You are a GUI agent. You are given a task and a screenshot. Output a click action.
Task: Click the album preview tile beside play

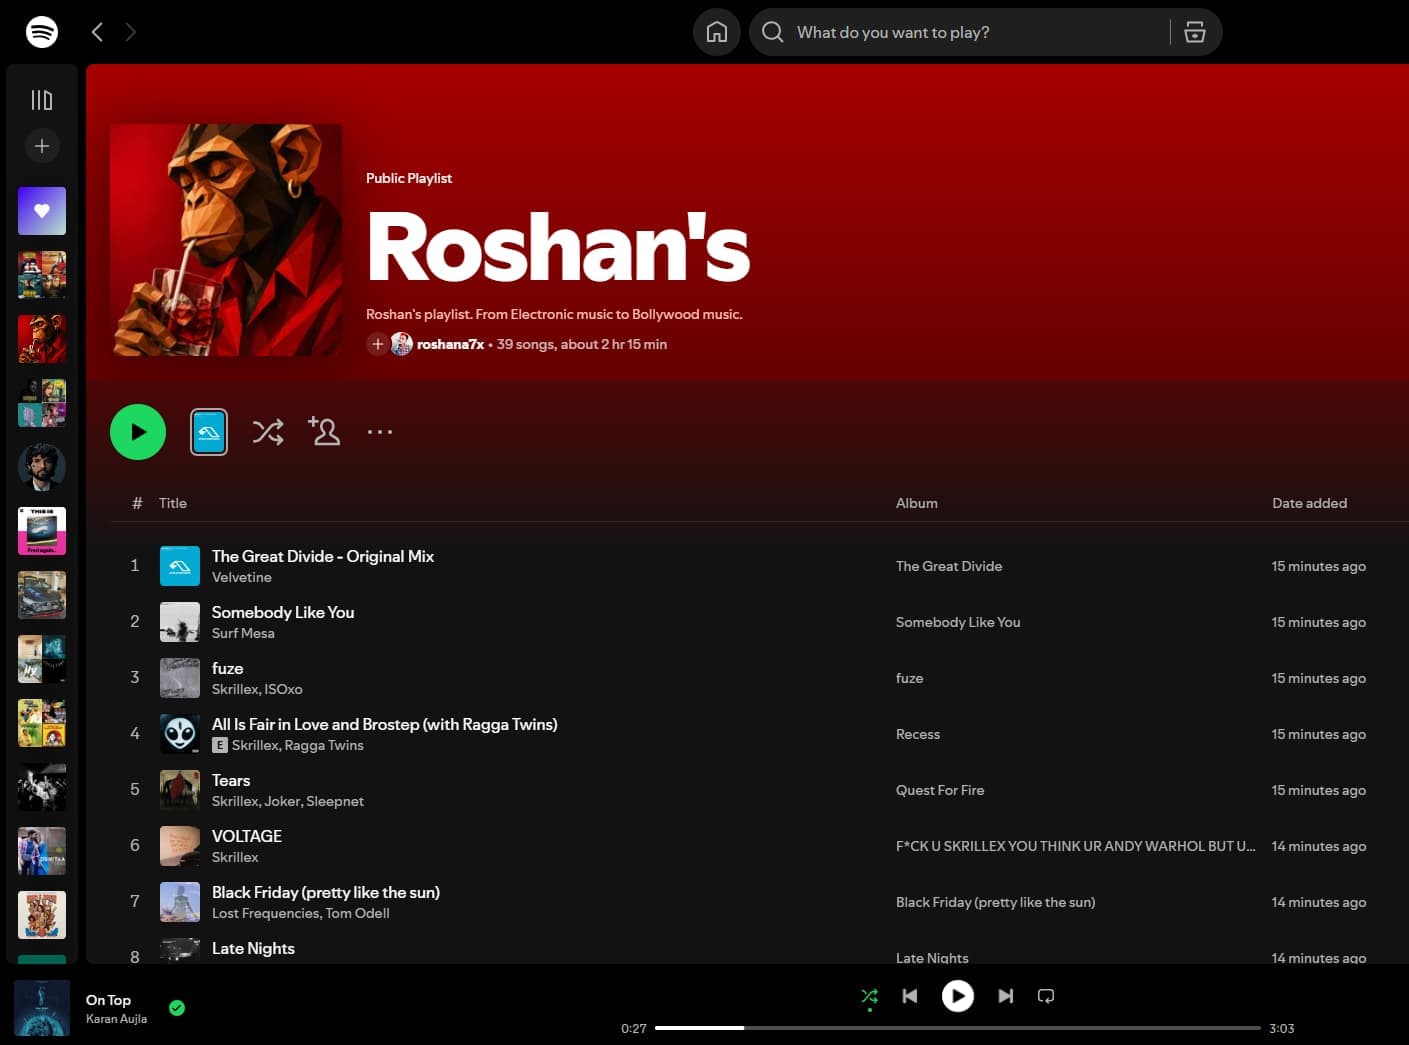tap(209, 432)
